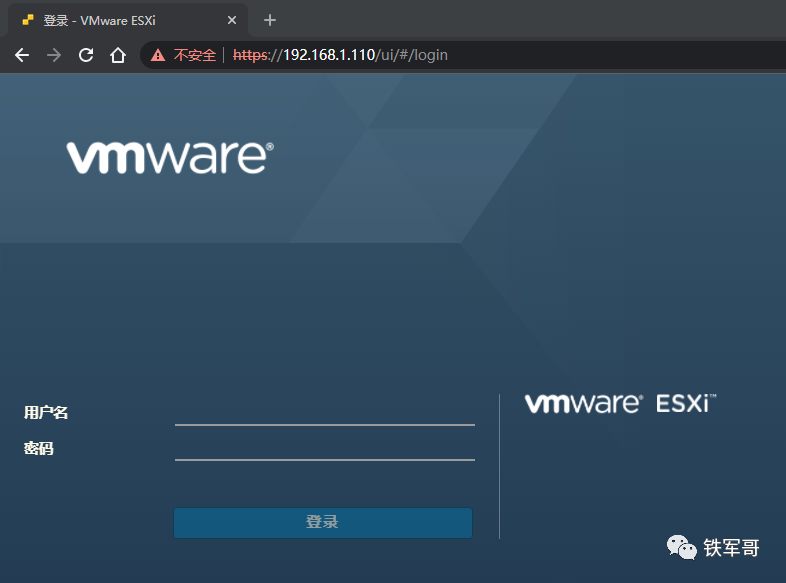Viewport: 786px width, 583px height.
Task: Click the vmware ESXi product logo
Action: pos(621,404)
